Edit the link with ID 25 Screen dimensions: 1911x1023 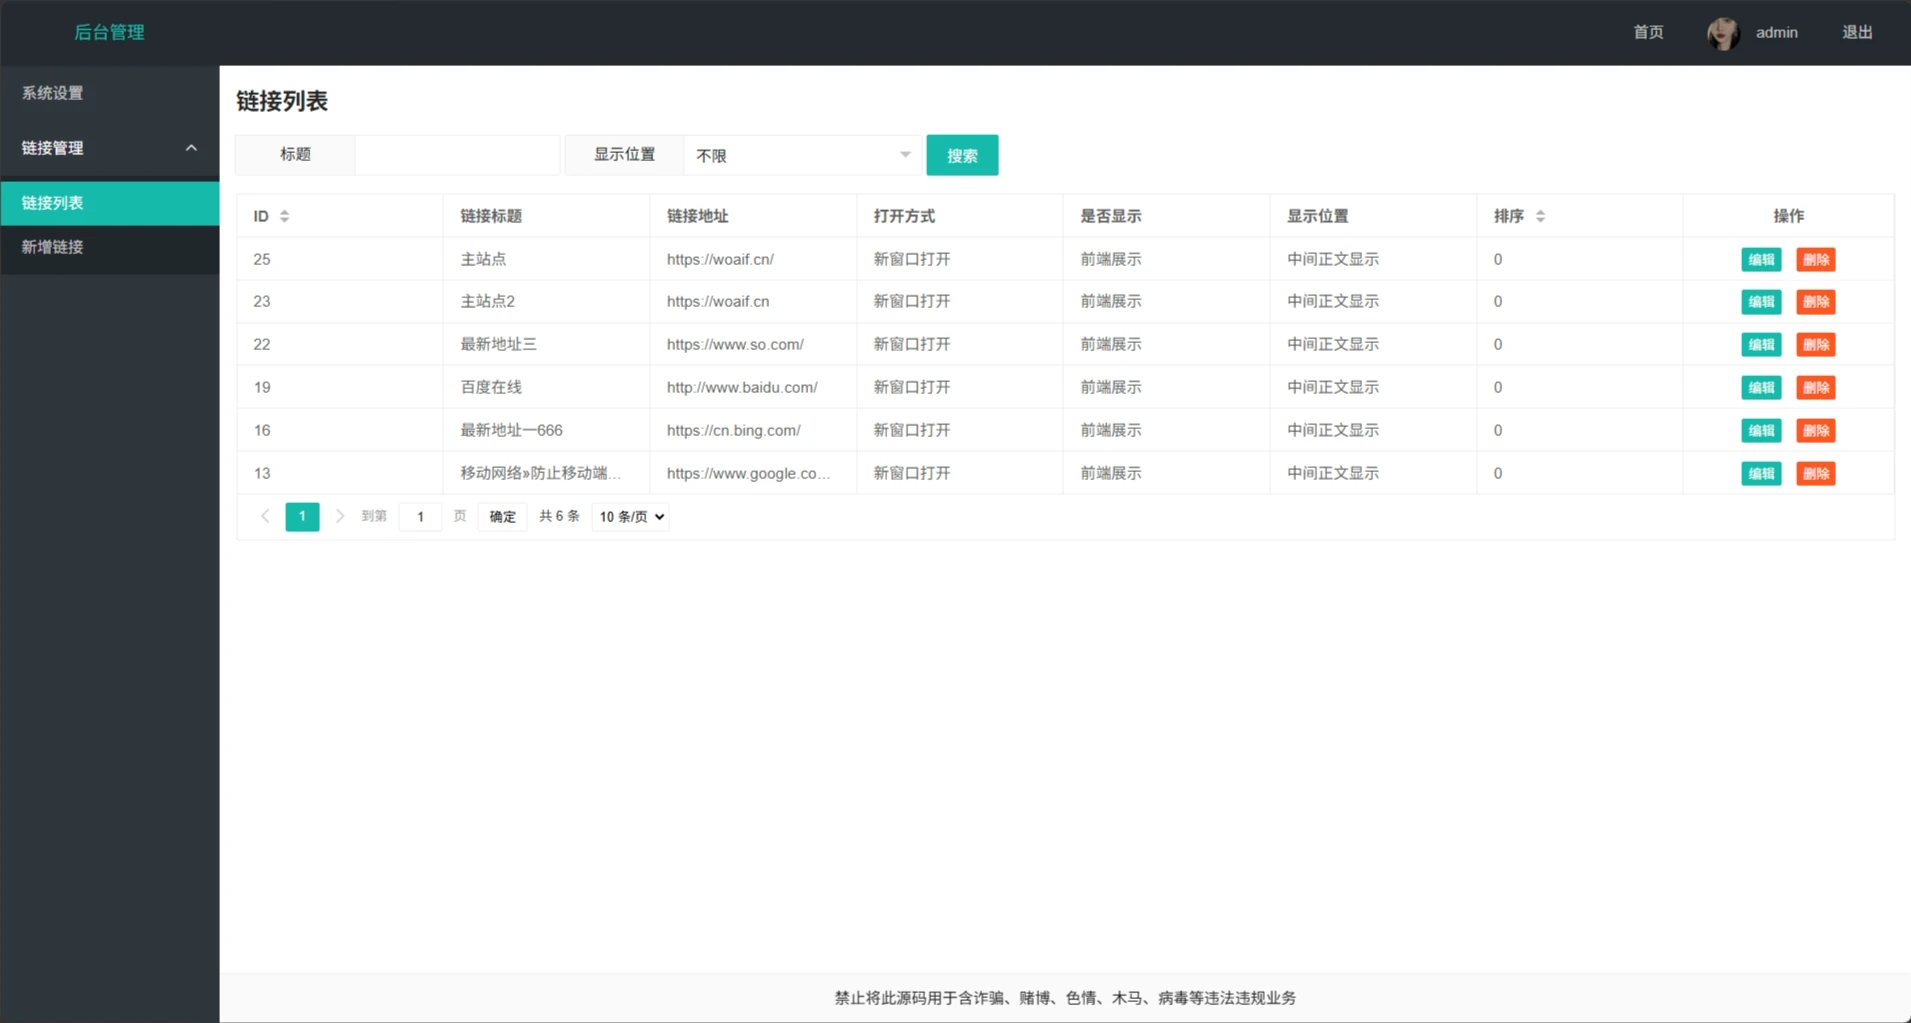click(1761, 260)
